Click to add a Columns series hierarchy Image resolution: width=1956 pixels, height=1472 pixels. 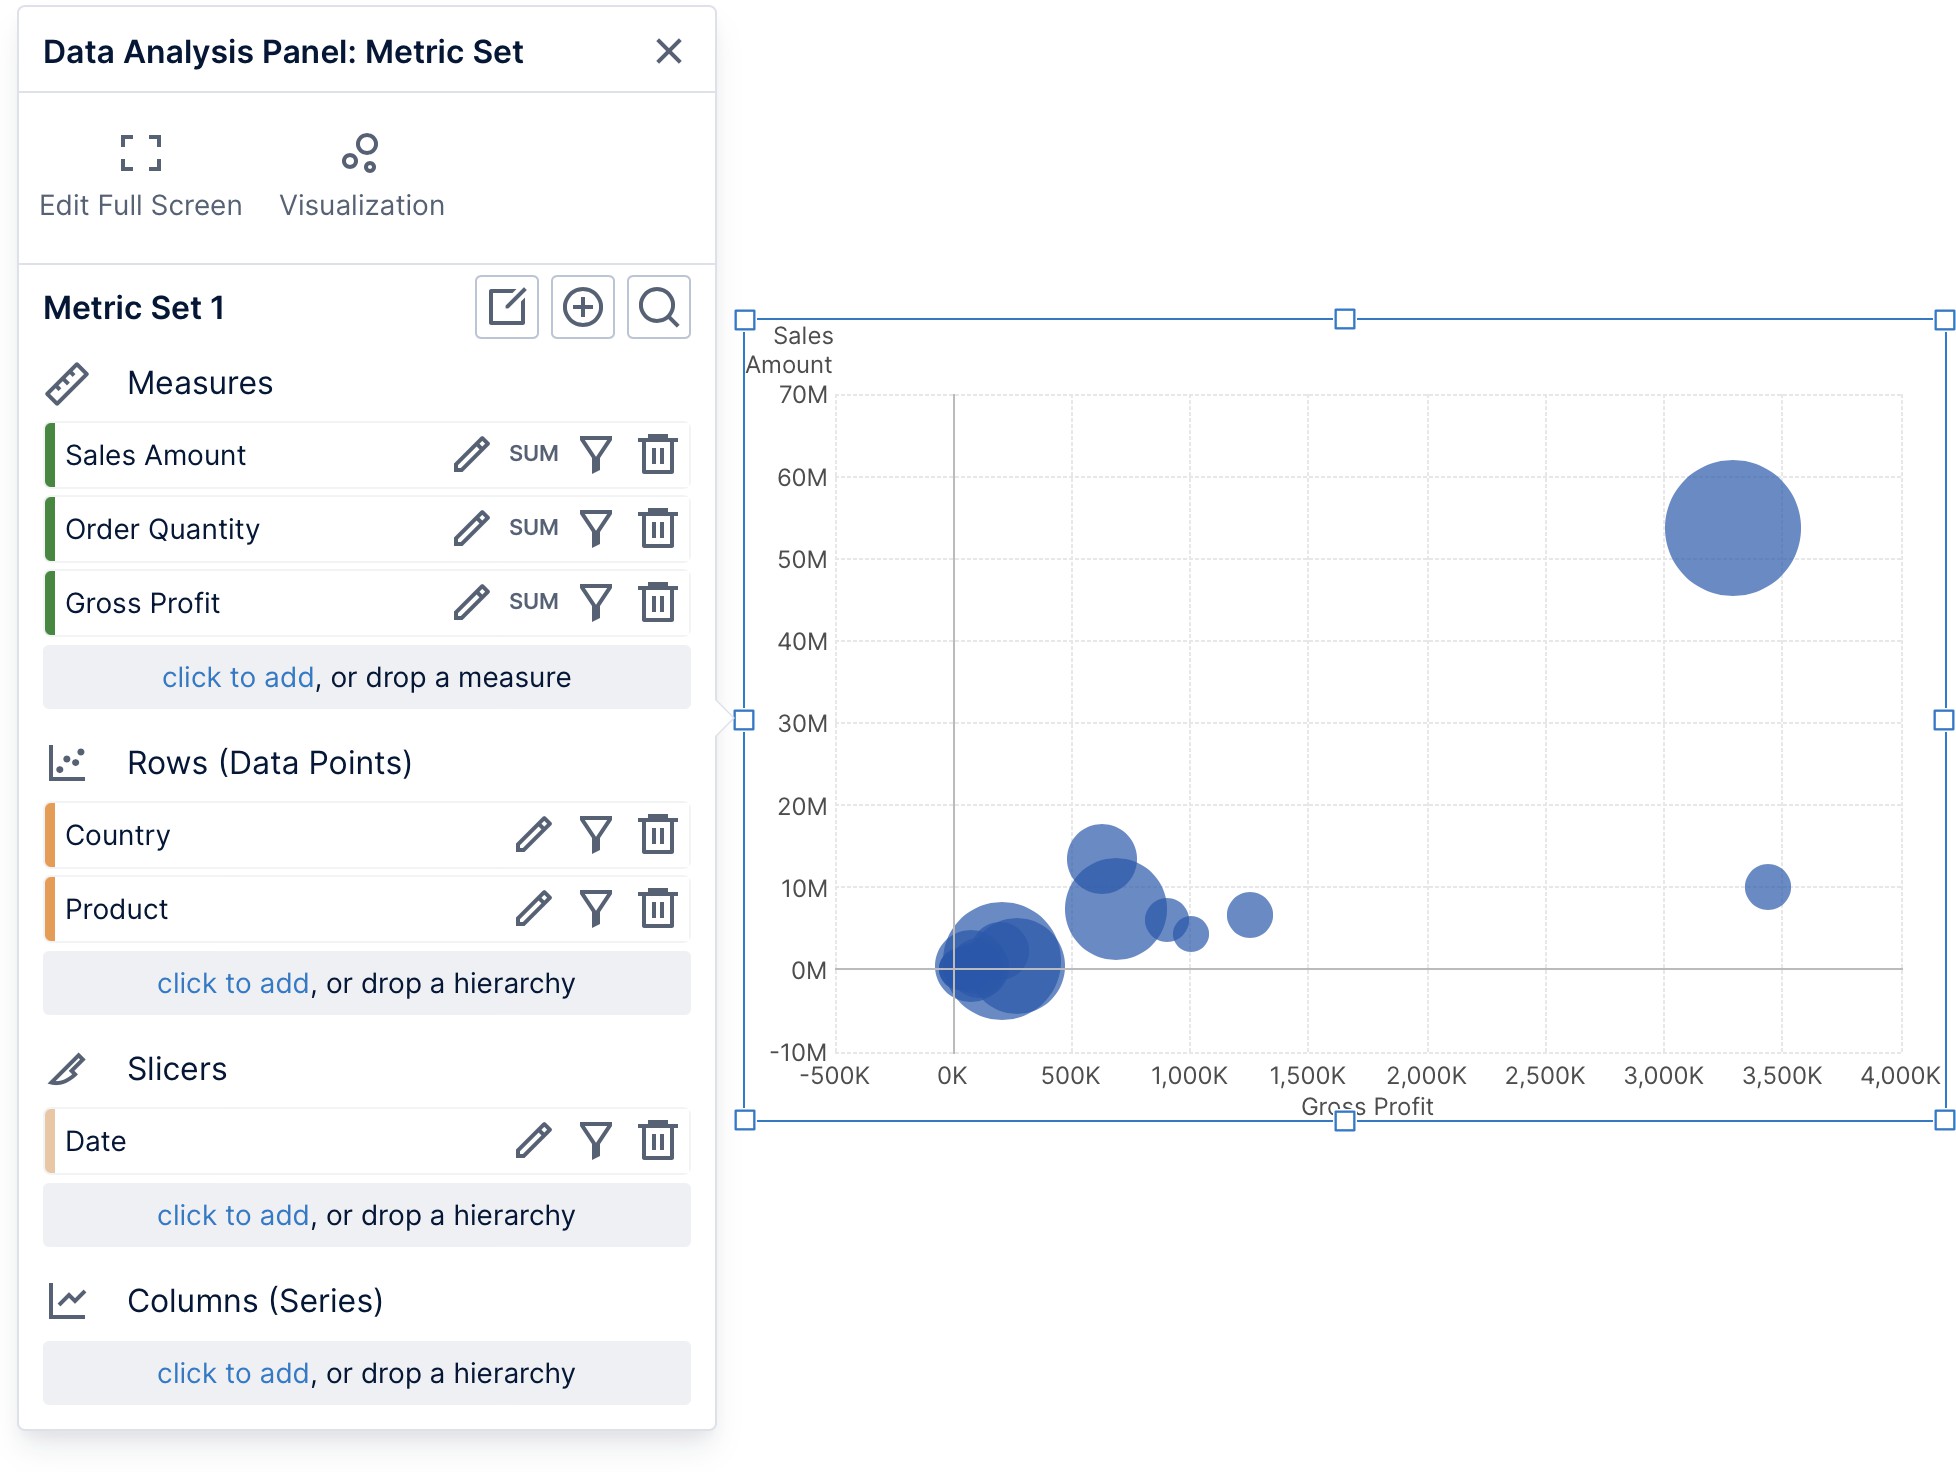coord(232,1372)
